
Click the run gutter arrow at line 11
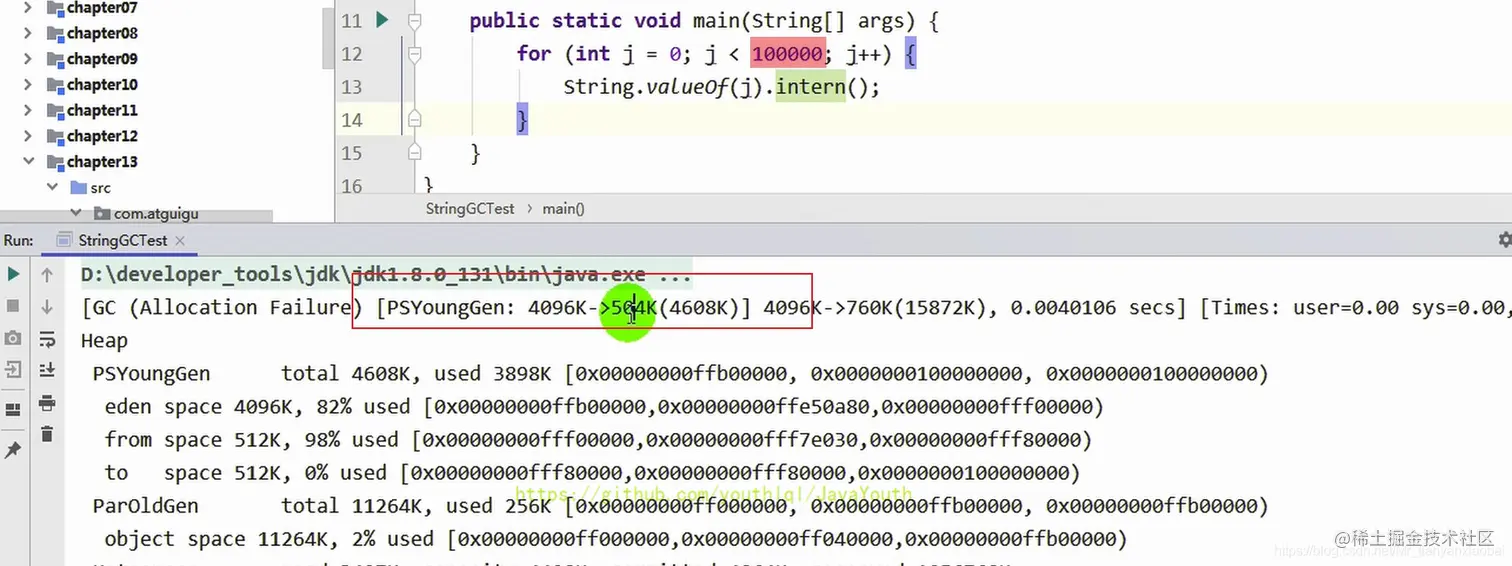pyautogui.click(x=382, y=20)
